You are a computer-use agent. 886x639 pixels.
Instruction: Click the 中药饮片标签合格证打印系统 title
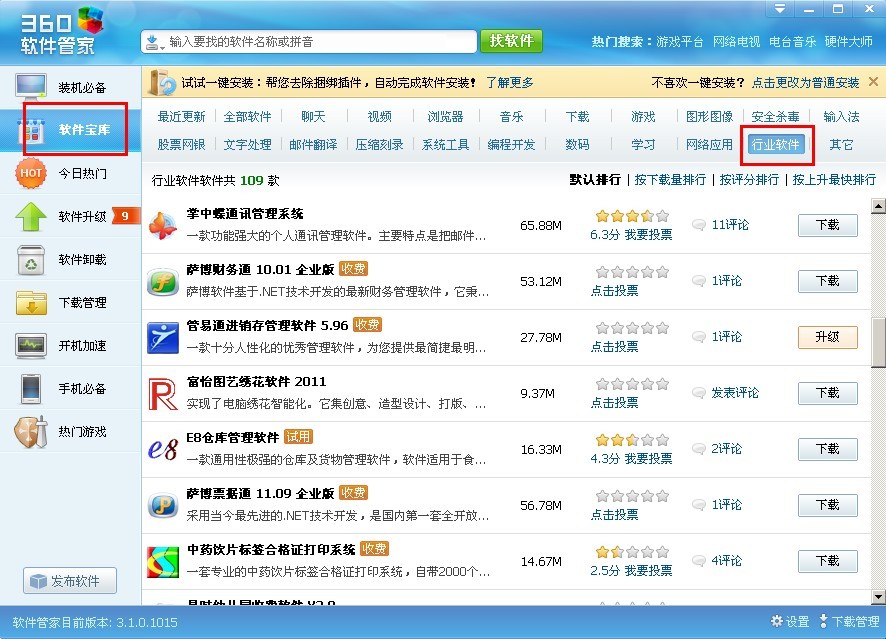tap(271, 550)
